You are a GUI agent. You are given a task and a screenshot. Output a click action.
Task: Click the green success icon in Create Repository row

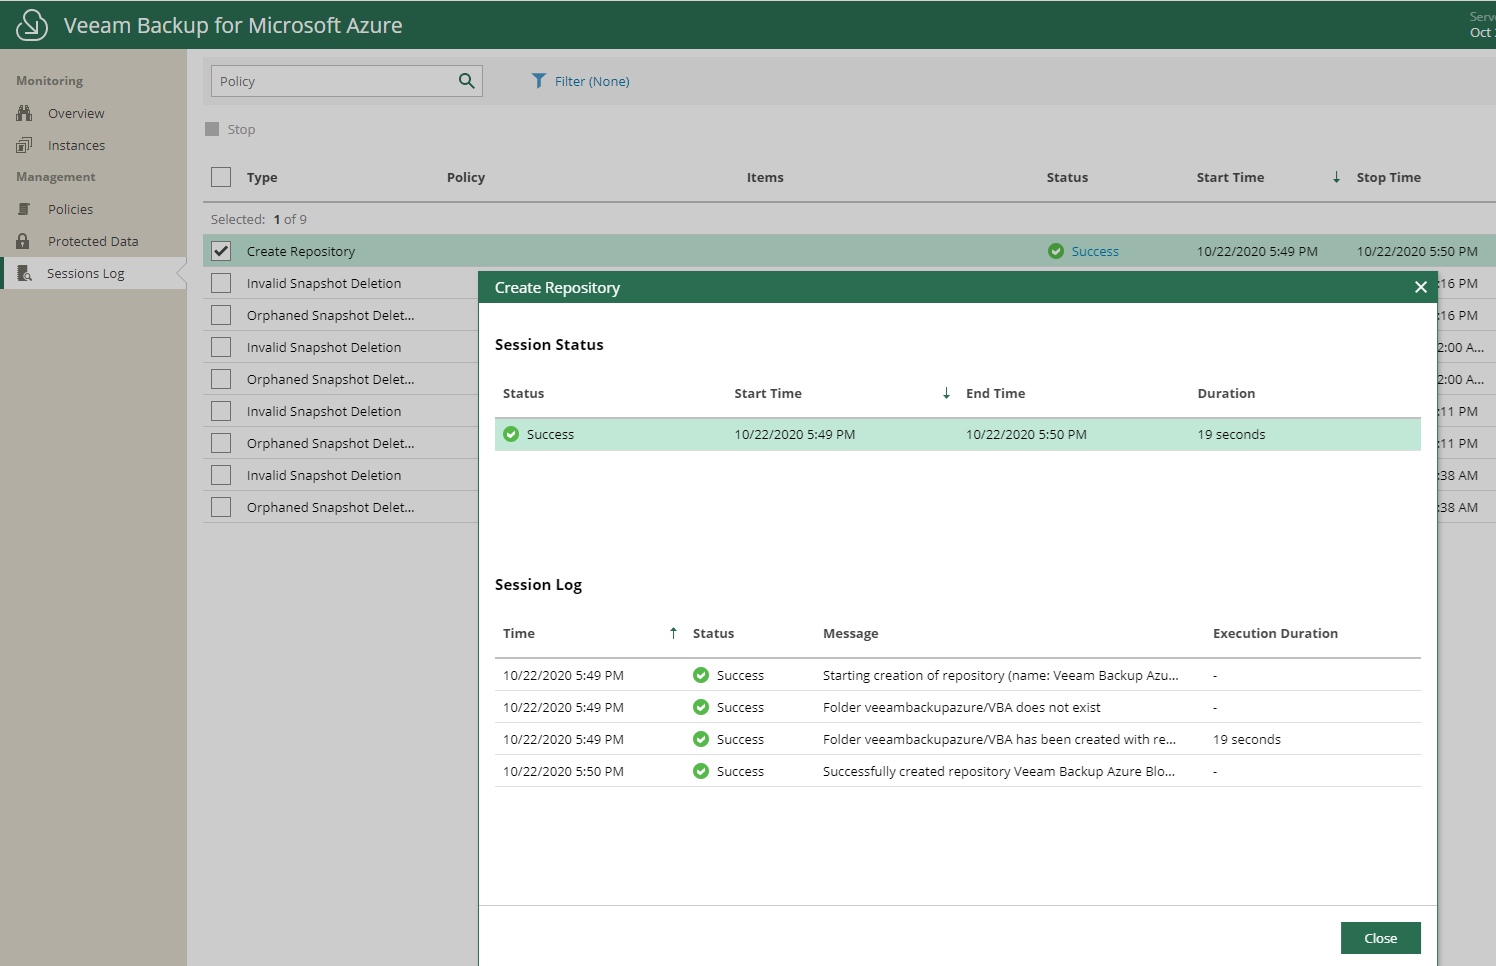tap(1056, 251)
